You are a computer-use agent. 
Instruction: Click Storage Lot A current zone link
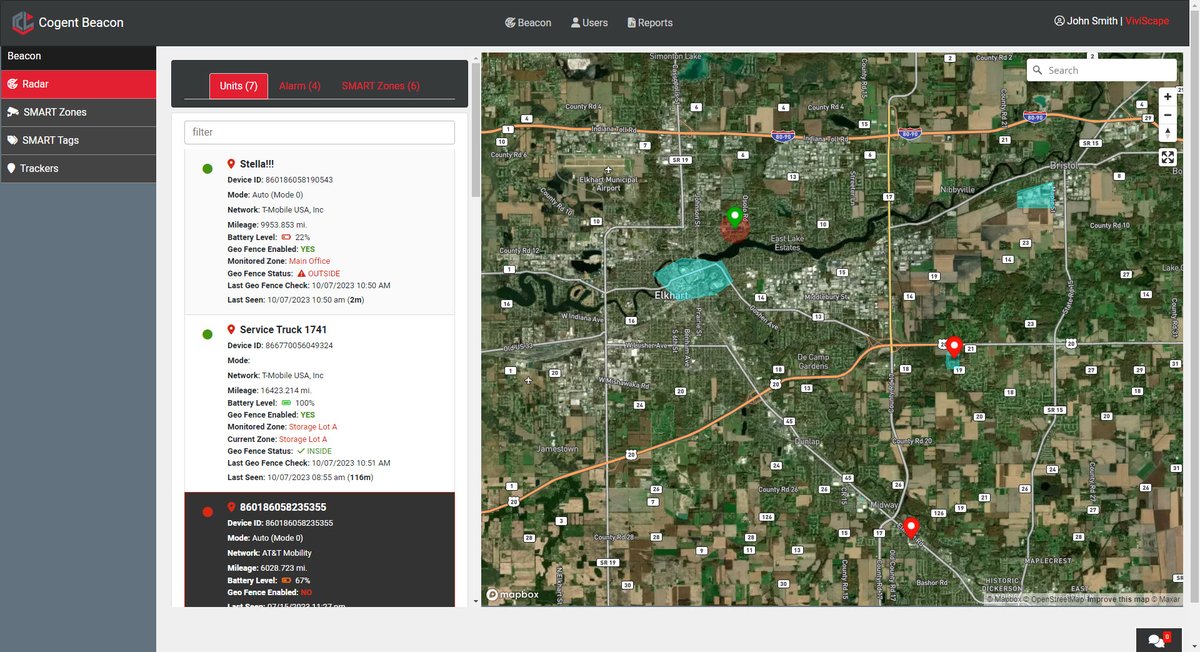tap(303, 439)
